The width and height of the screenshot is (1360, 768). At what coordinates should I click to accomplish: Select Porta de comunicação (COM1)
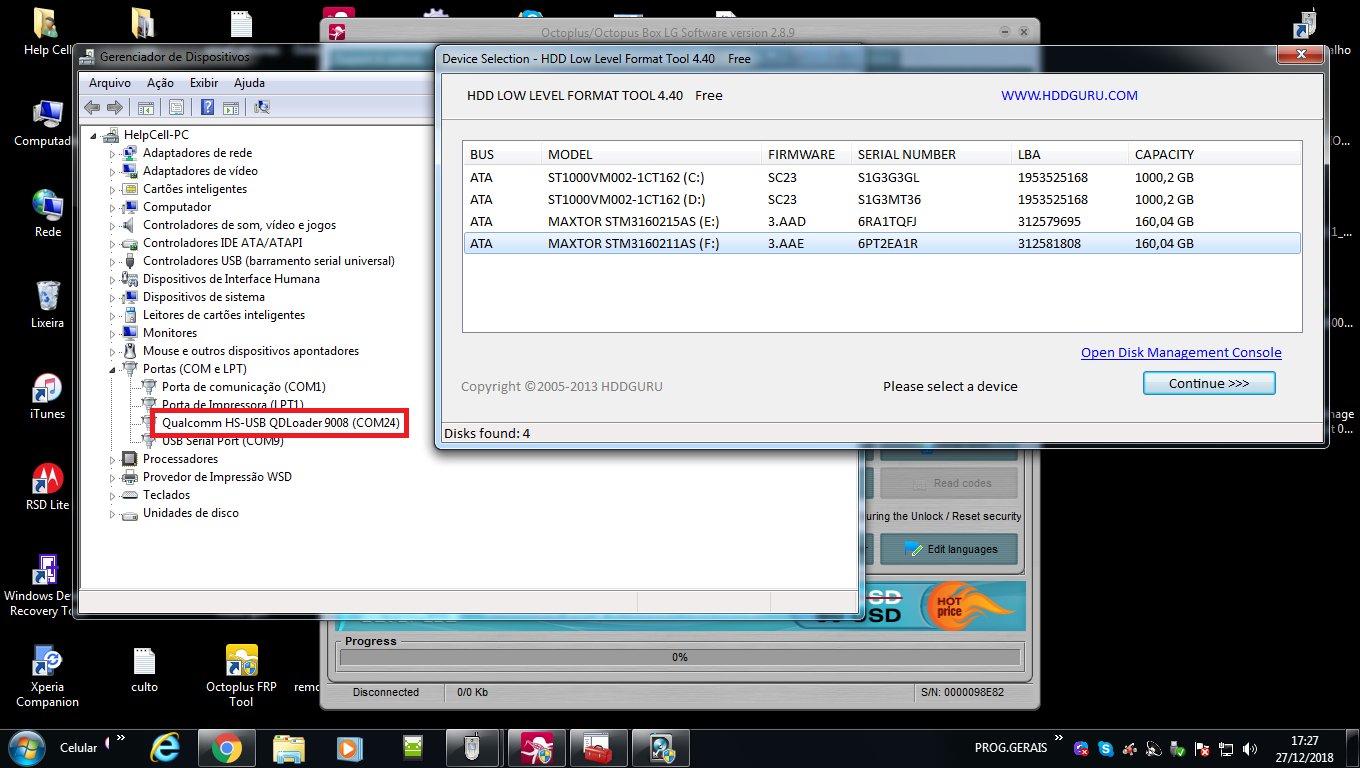point(243,387)
